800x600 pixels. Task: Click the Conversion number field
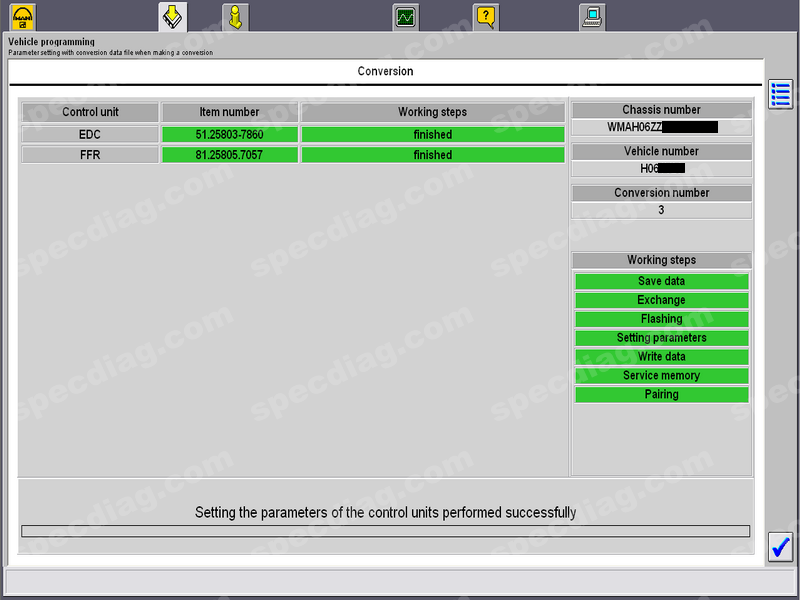click(661, 210)
